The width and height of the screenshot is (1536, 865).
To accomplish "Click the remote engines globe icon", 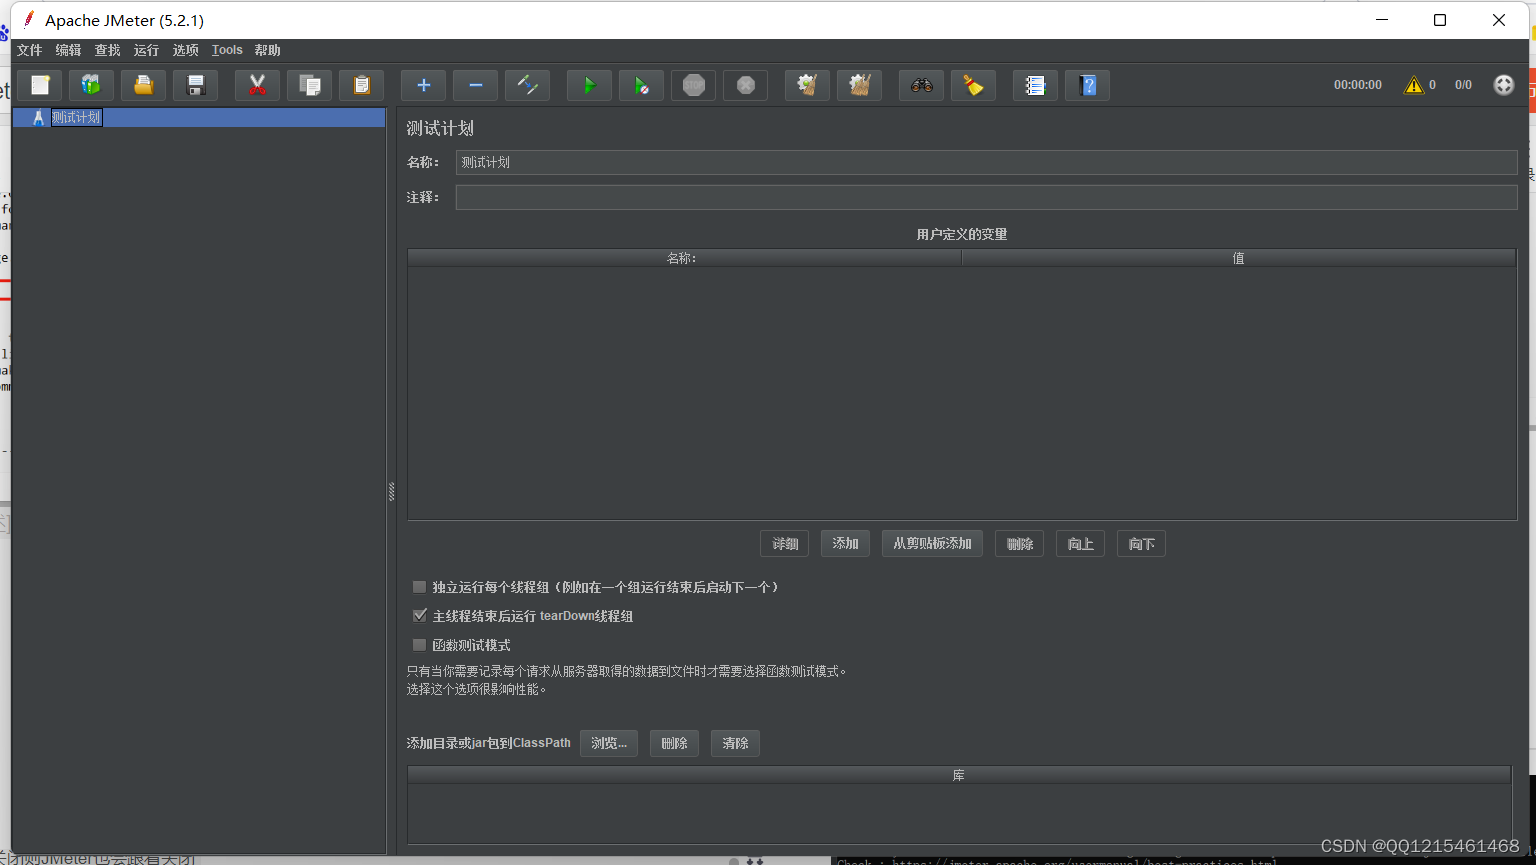I will click(x=1503, y=85).
